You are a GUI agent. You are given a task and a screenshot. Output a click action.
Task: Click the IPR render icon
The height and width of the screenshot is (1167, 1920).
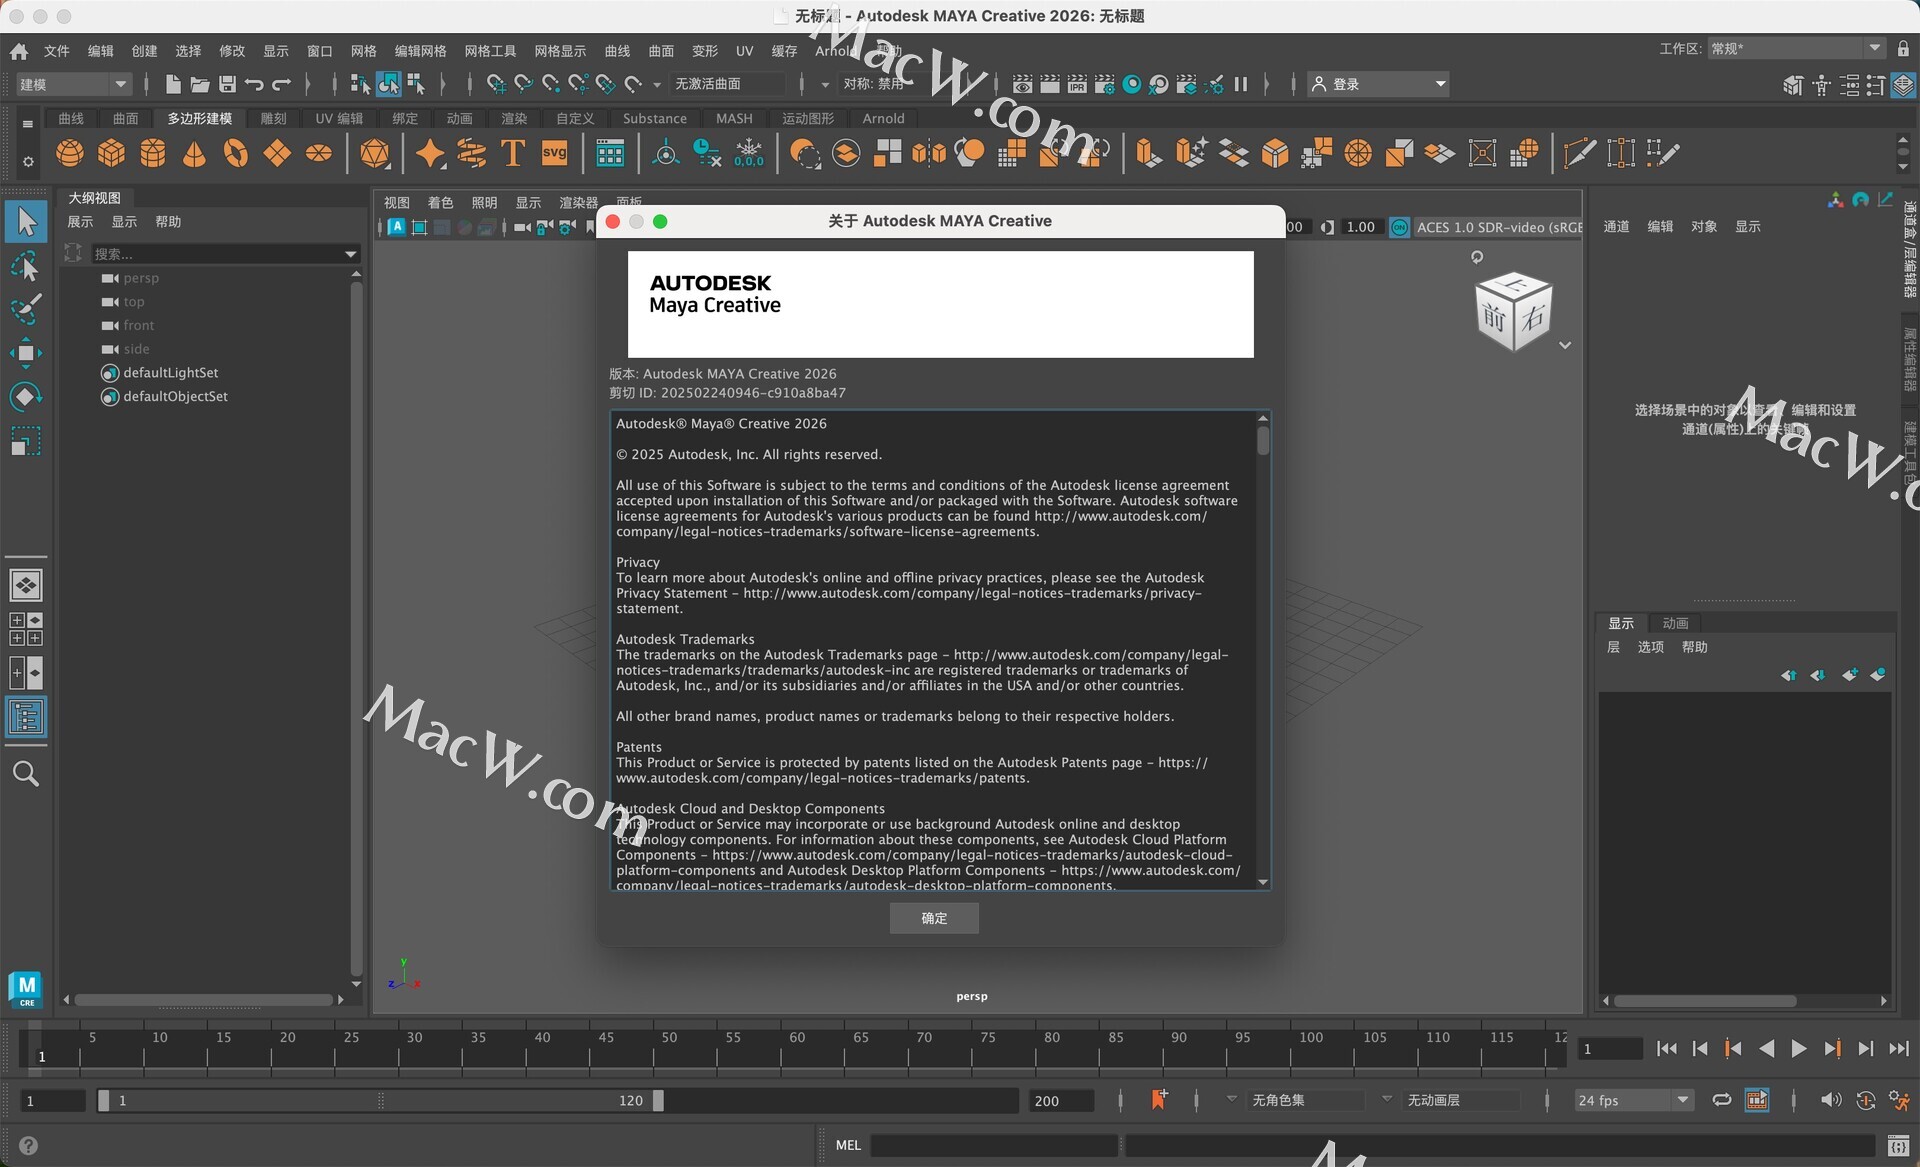[1077, 84]
